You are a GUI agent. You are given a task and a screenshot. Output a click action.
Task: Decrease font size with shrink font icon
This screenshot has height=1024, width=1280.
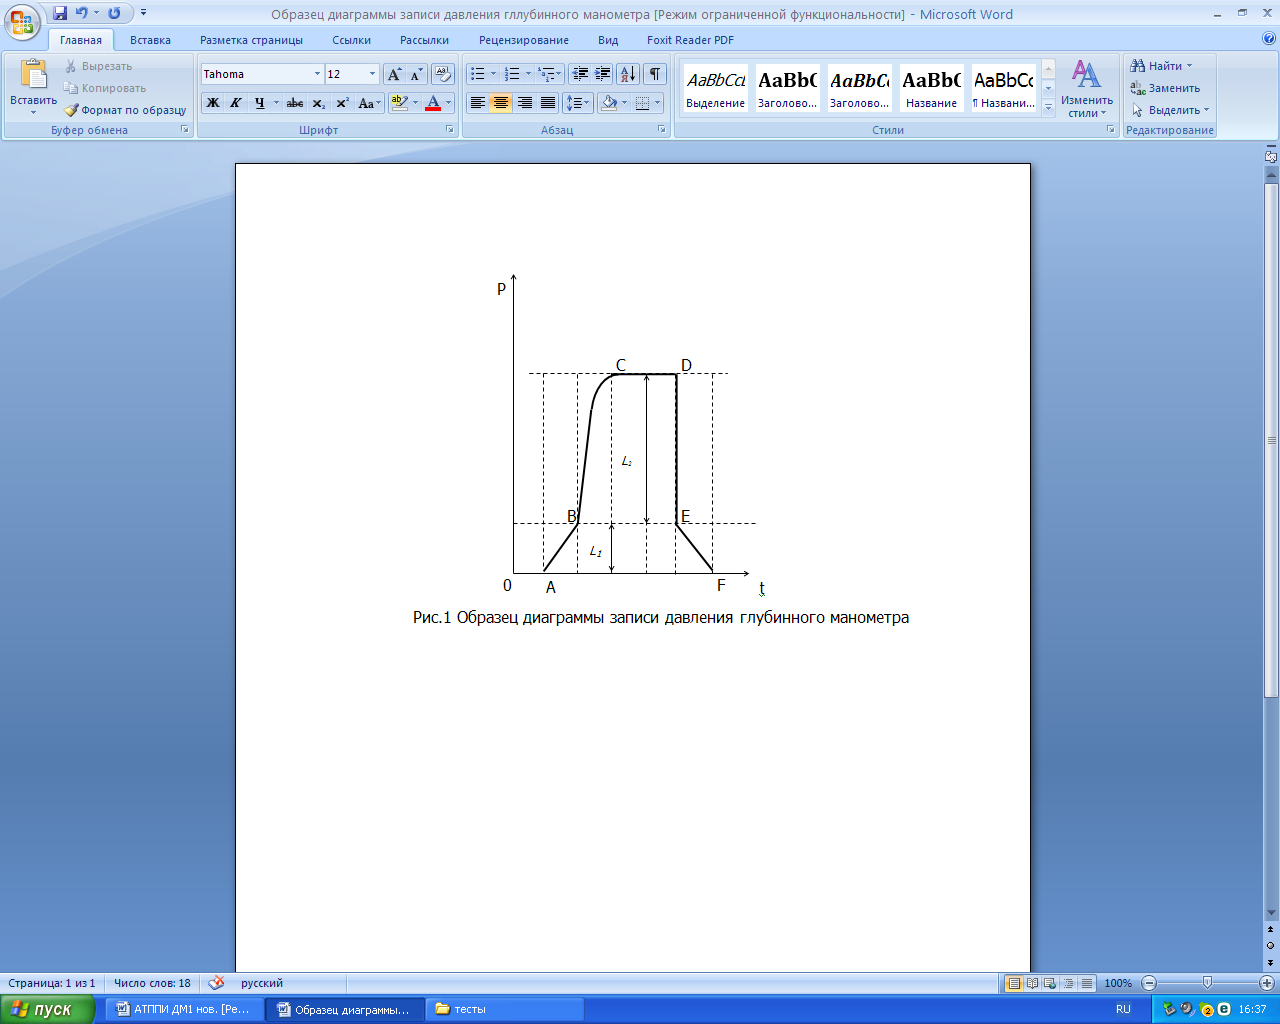click(416, 74)
